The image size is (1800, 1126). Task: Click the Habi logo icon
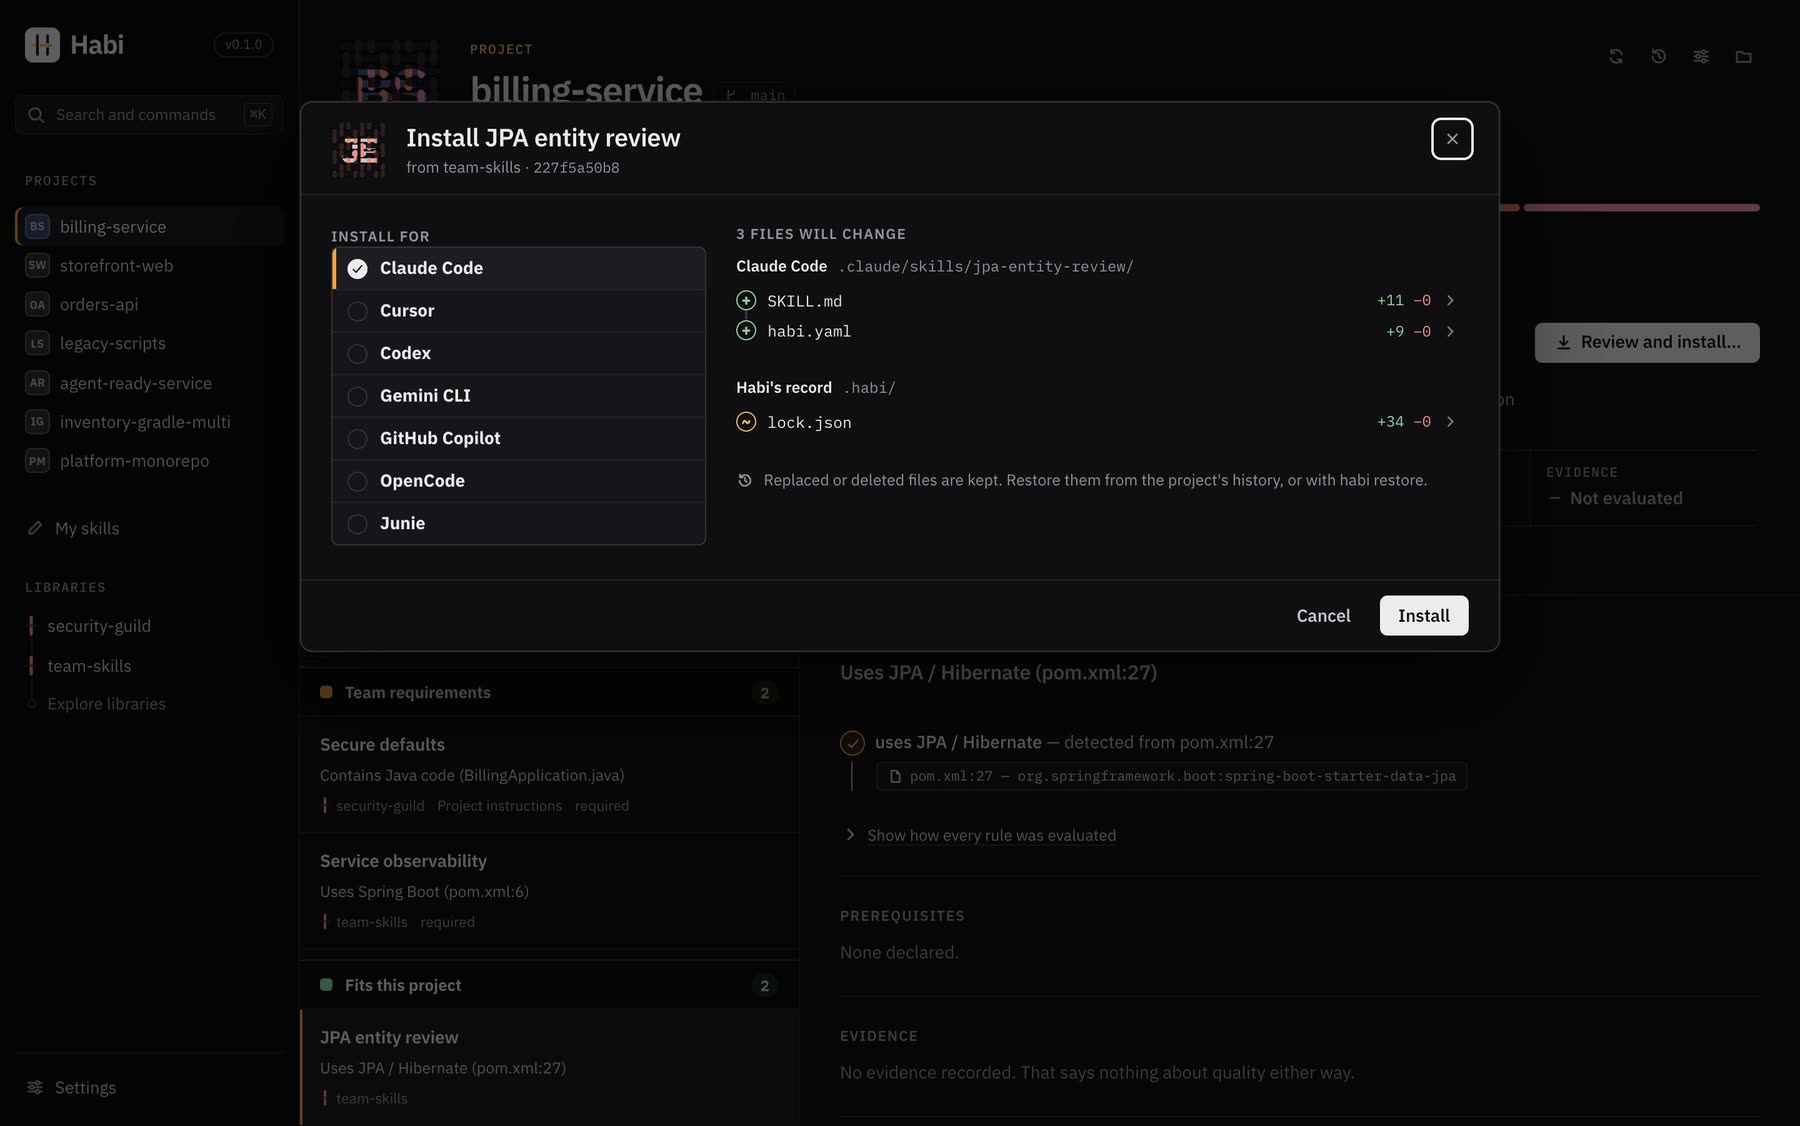[42, 45]
